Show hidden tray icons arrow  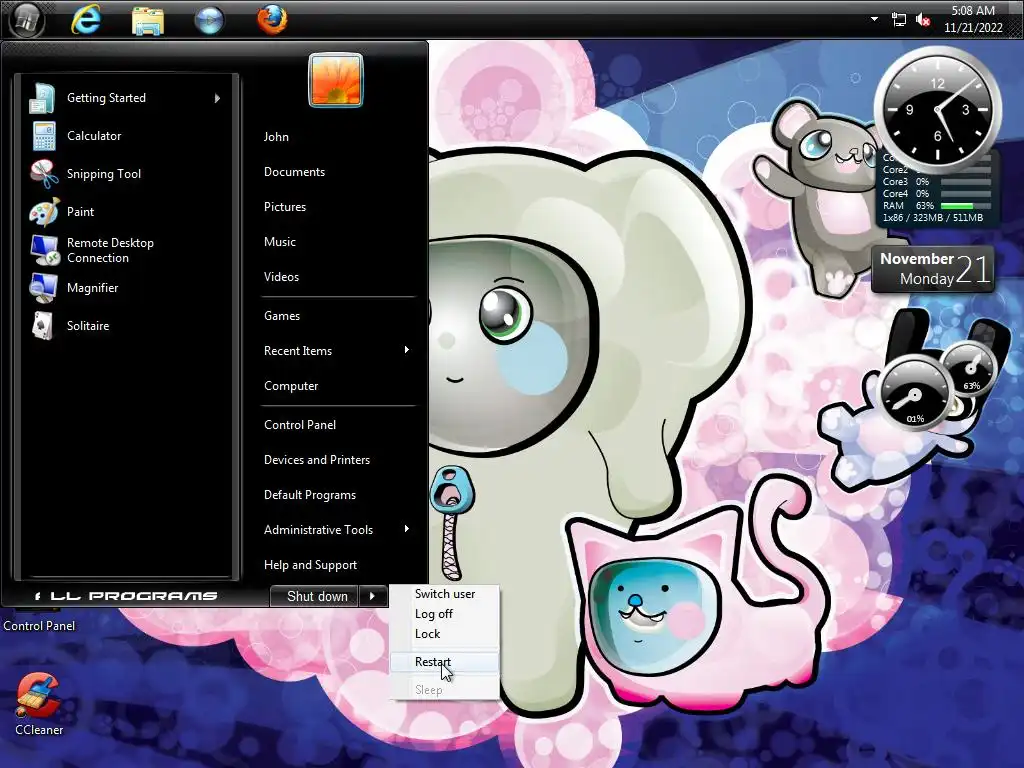[x=874, y=19]
